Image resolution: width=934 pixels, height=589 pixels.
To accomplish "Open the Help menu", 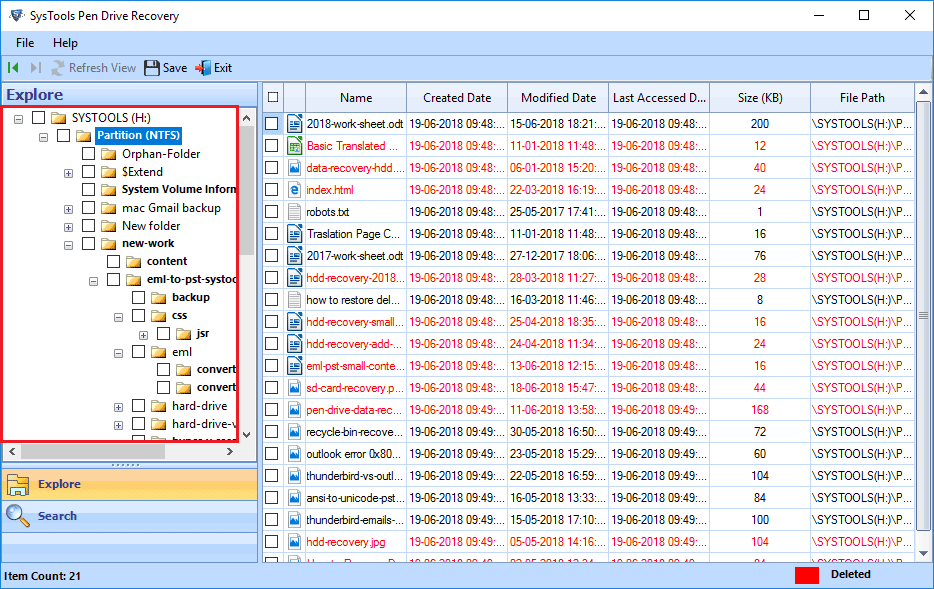I will (x=66, y=43).
